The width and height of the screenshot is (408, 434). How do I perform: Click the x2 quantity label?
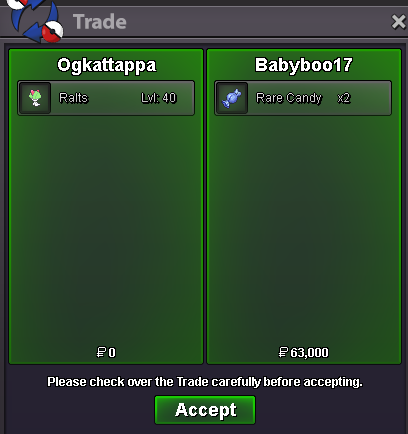click(x=344, y=98)
